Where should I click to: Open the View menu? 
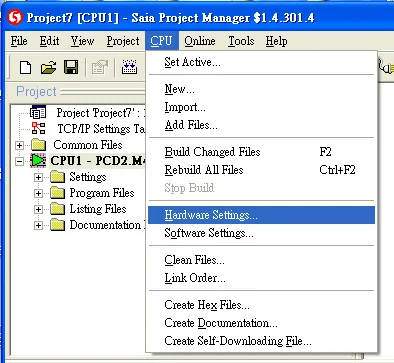click(x=82, y=41)
